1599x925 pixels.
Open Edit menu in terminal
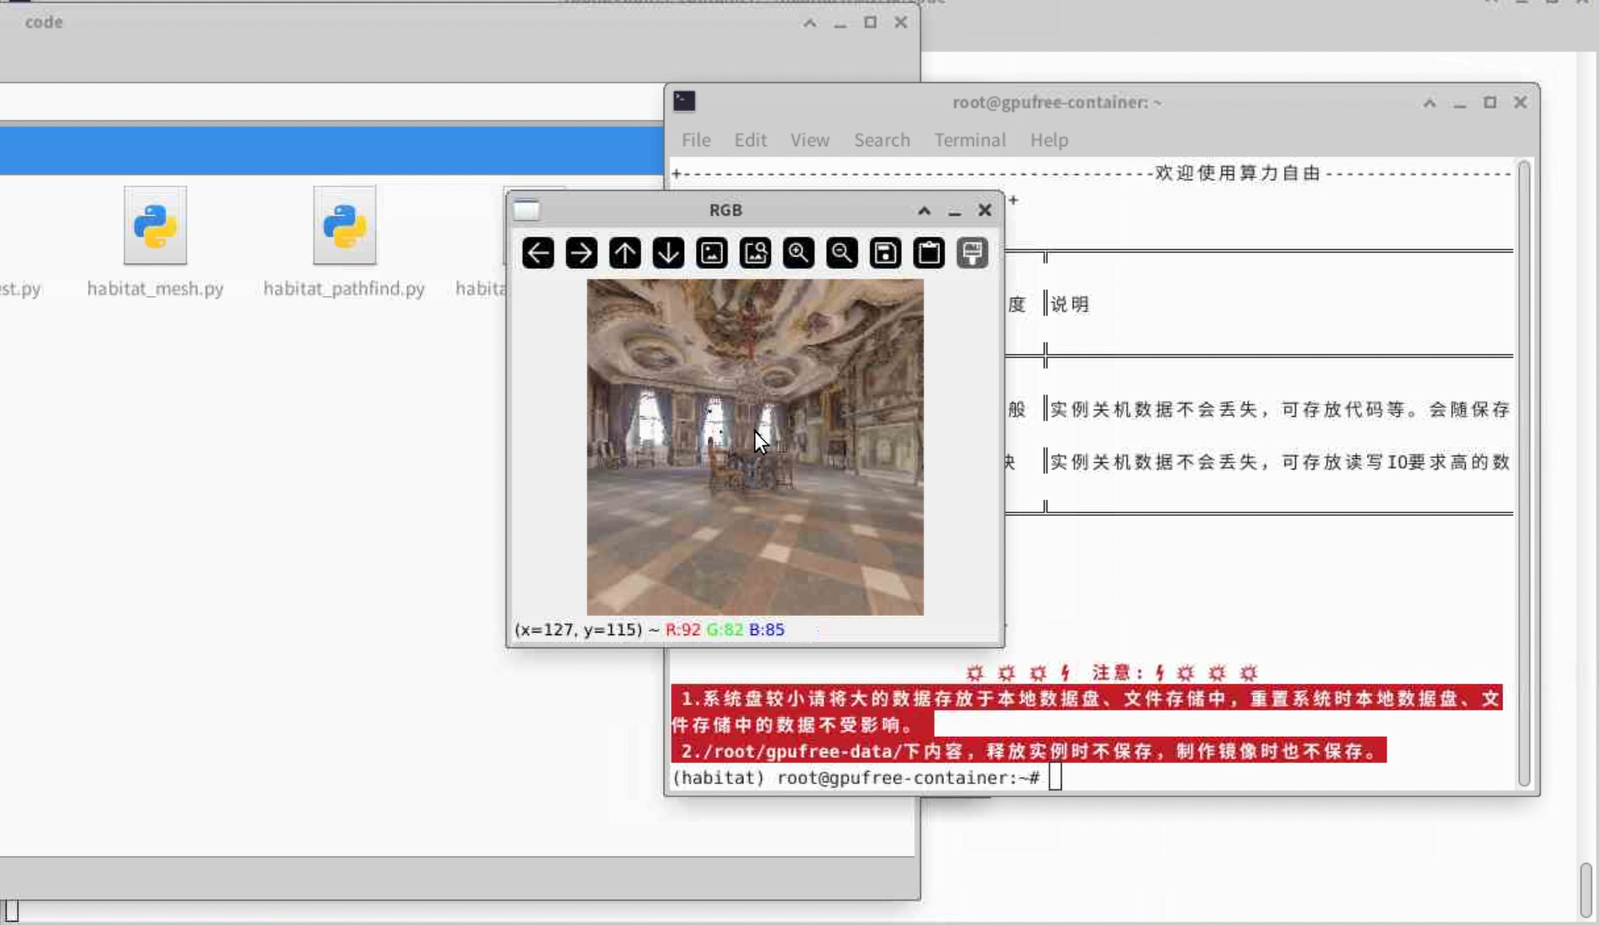coord(750,140)
